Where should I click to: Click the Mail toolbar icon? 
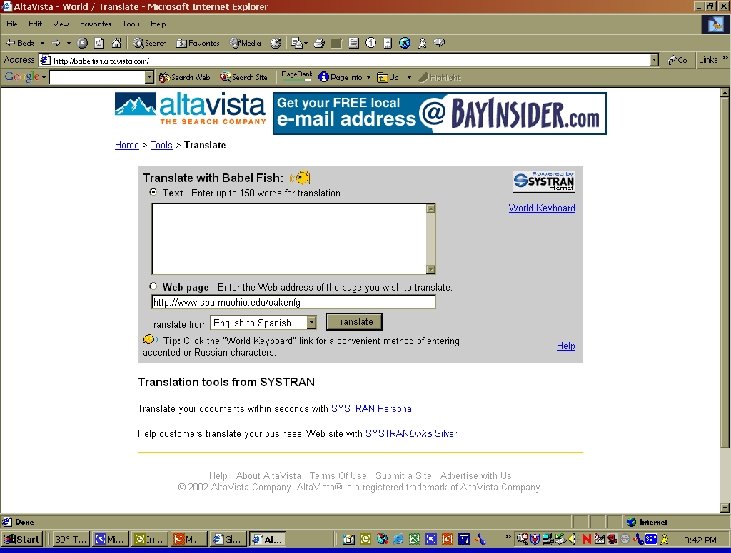coord(297,43)
